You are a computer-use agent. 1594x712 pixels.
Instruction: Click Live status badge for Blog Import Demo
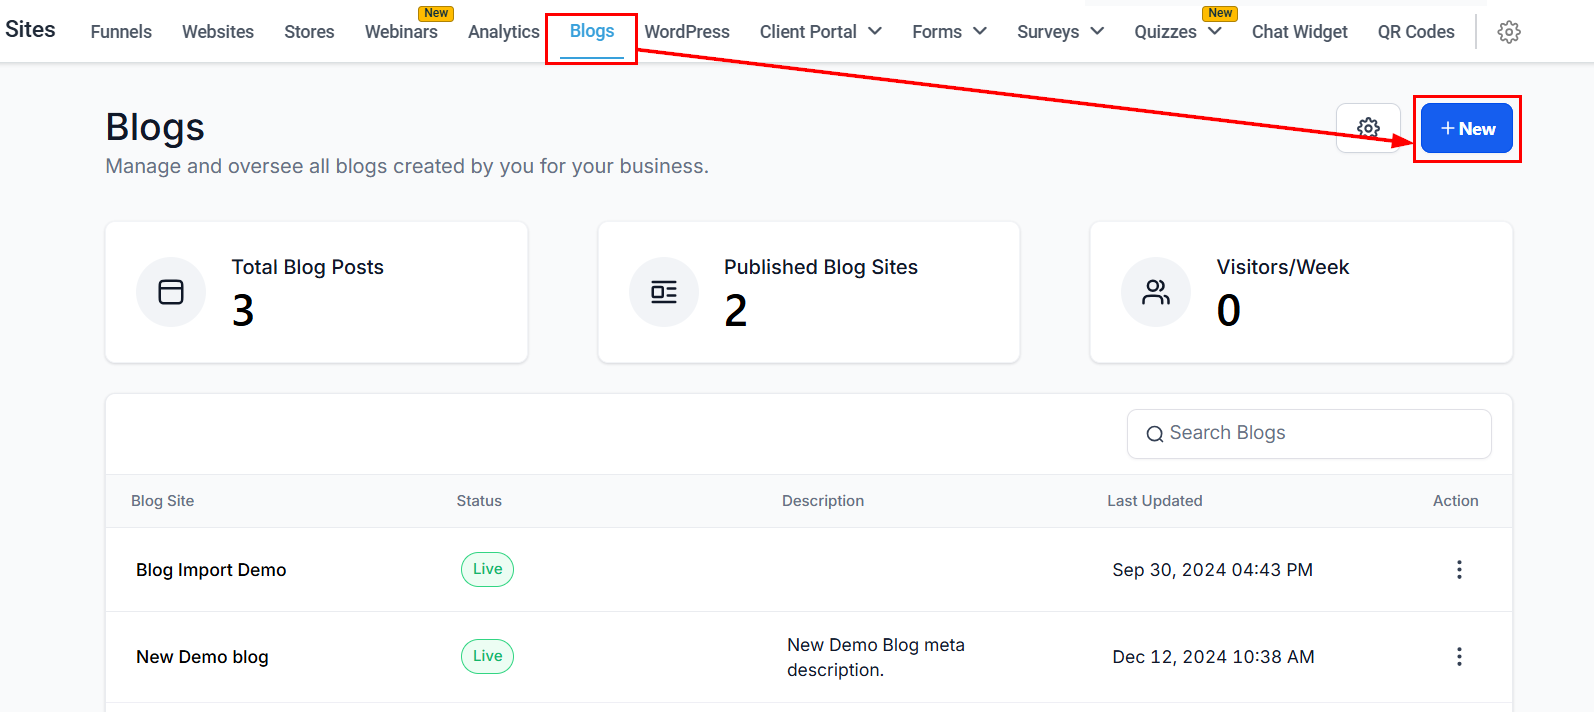point(487,569)
